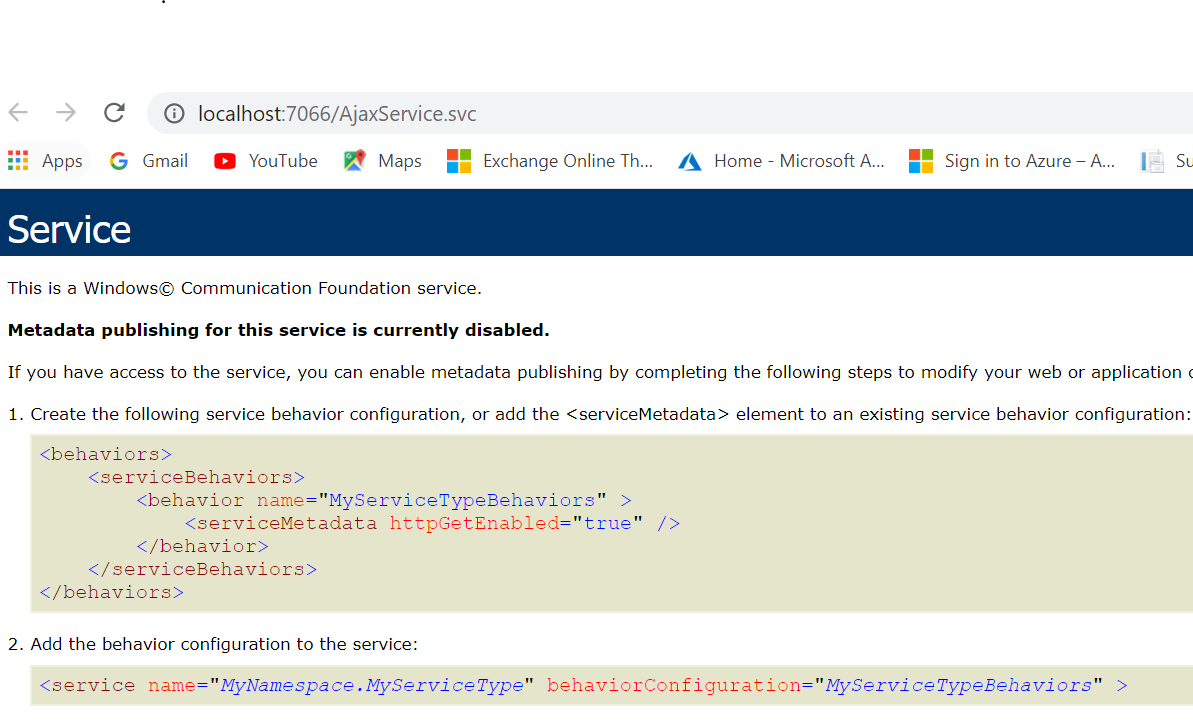This screenshot has height=725, width=1193.
Task: Click the browser back arrow
Action: pyautogui.click(x=17, y=113)
